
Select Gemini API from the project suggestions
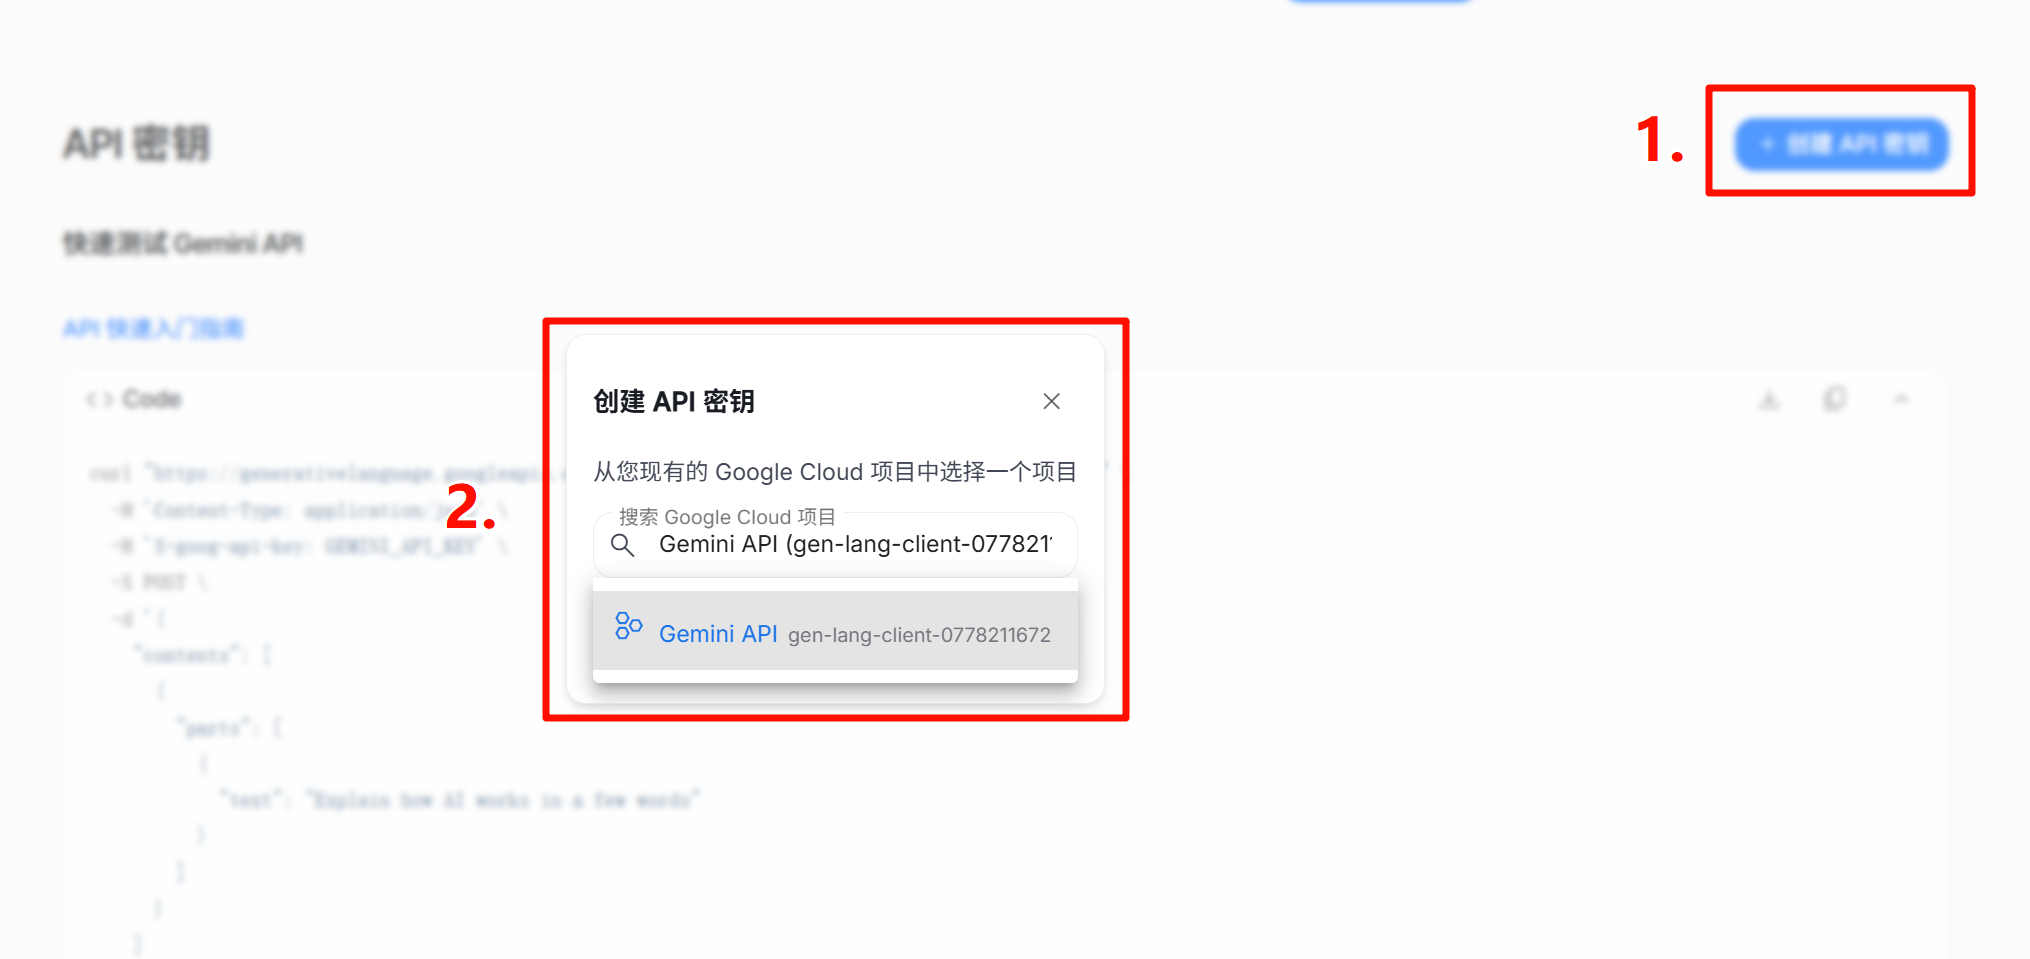(x=835, y=633)
